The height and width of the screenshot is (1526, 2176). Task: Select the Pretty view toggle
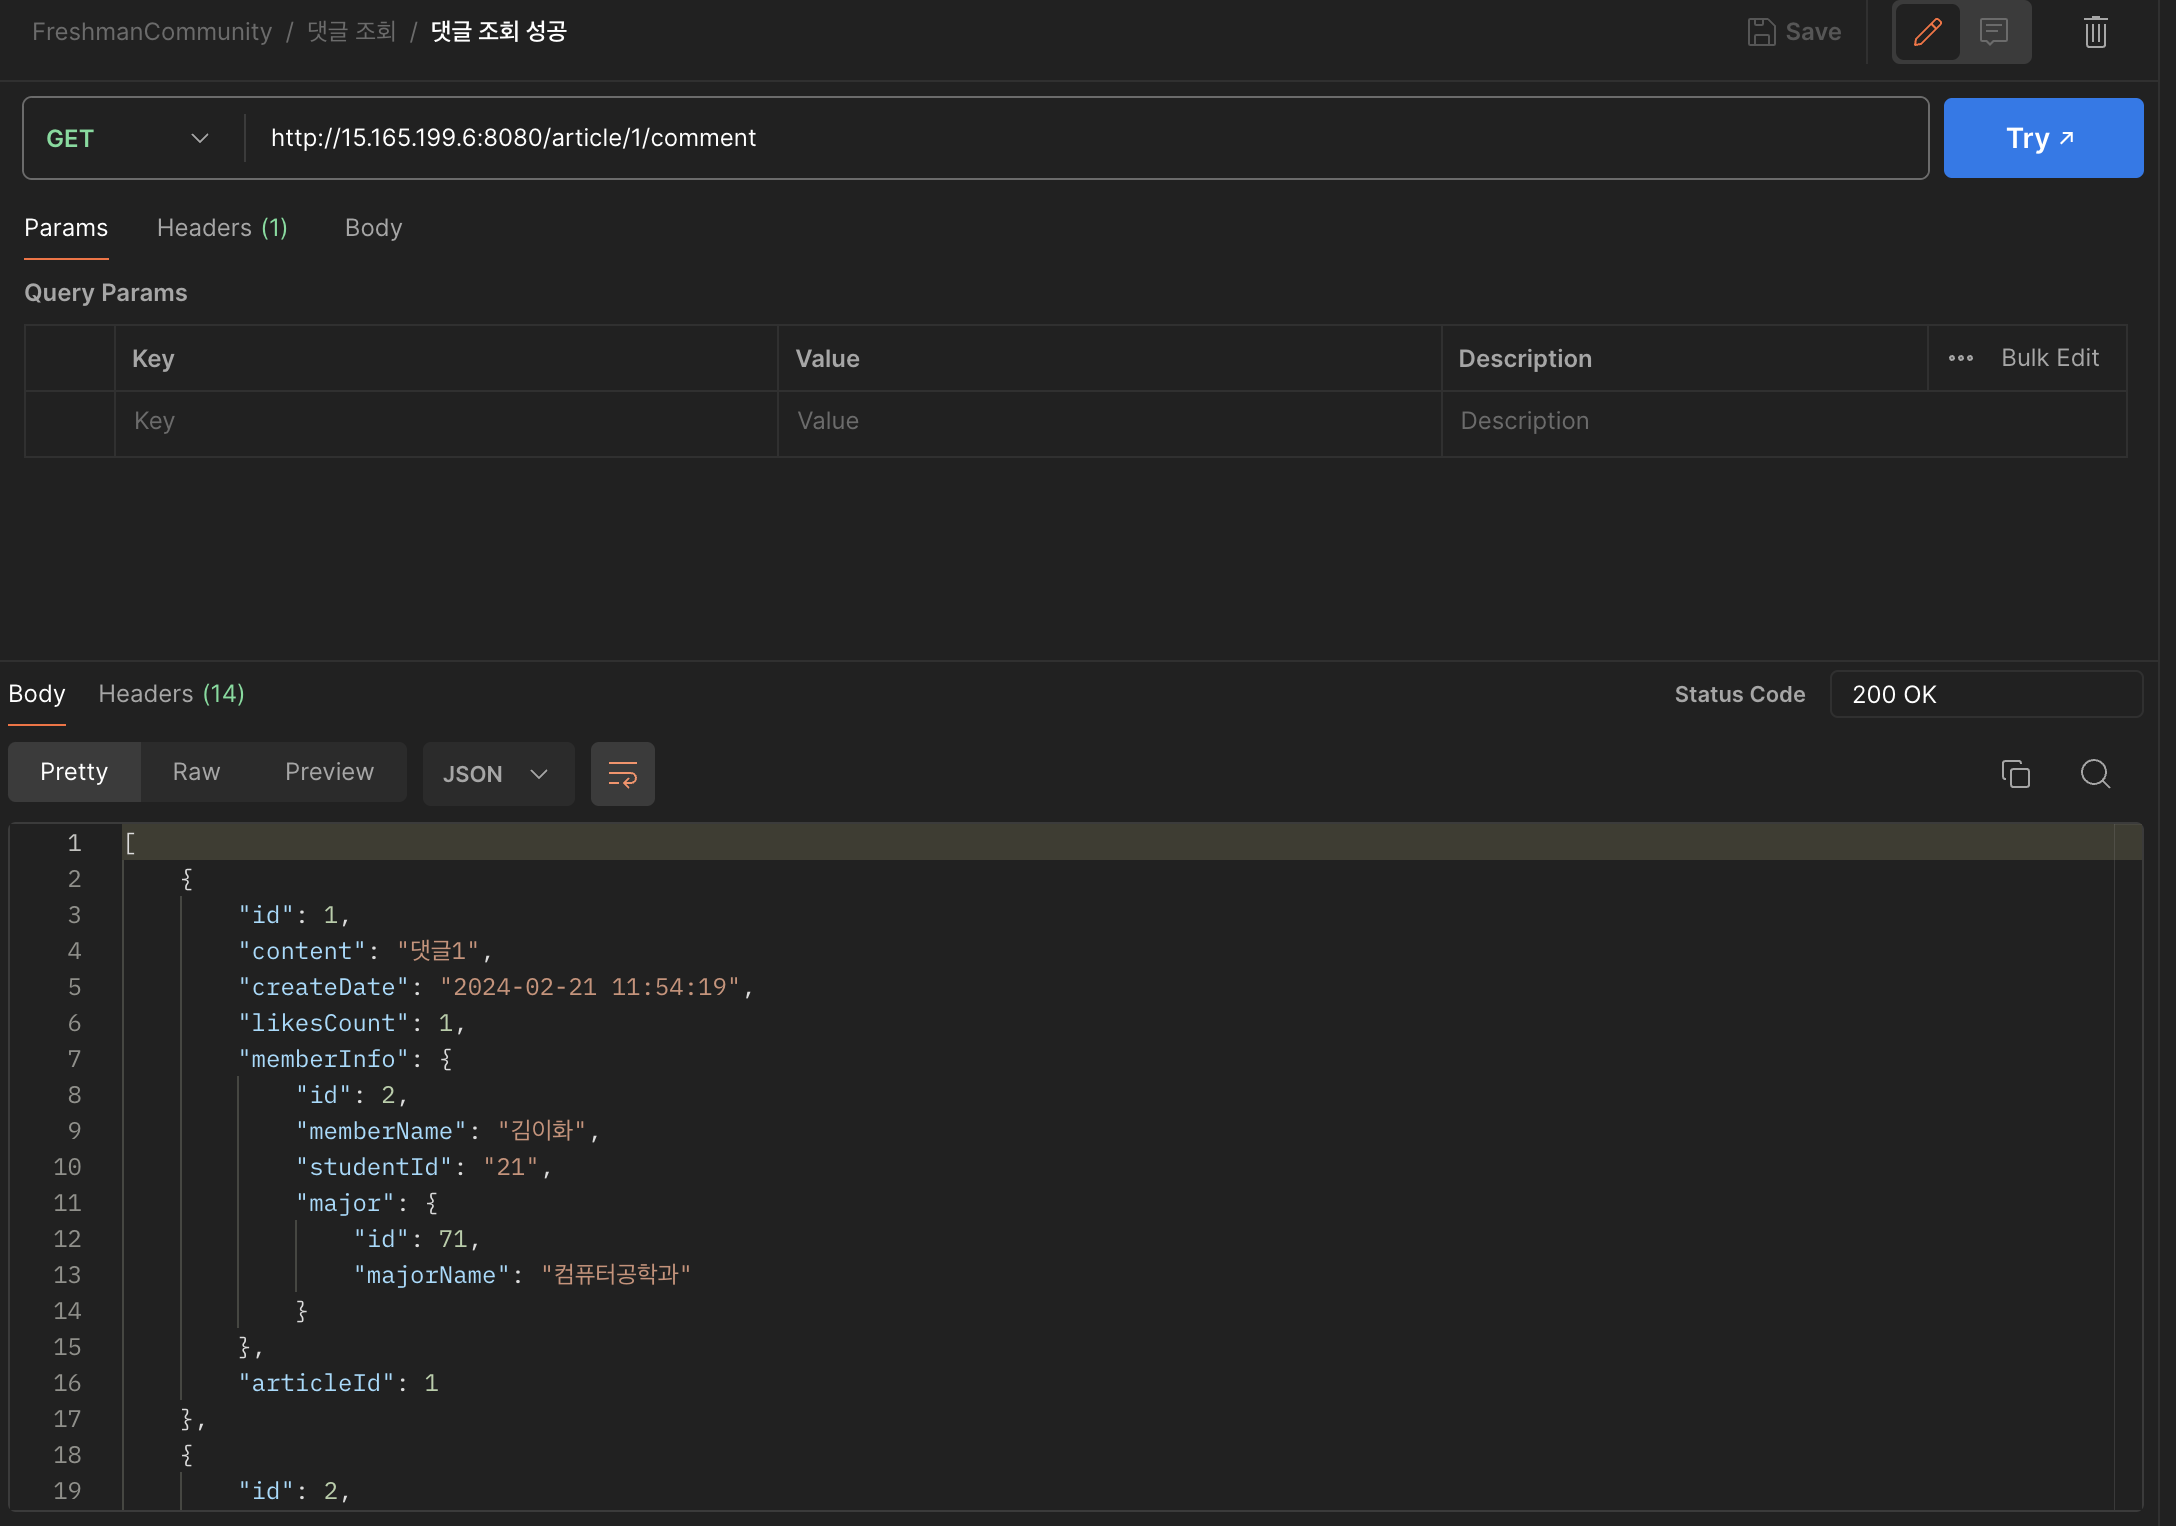point(74,772)
